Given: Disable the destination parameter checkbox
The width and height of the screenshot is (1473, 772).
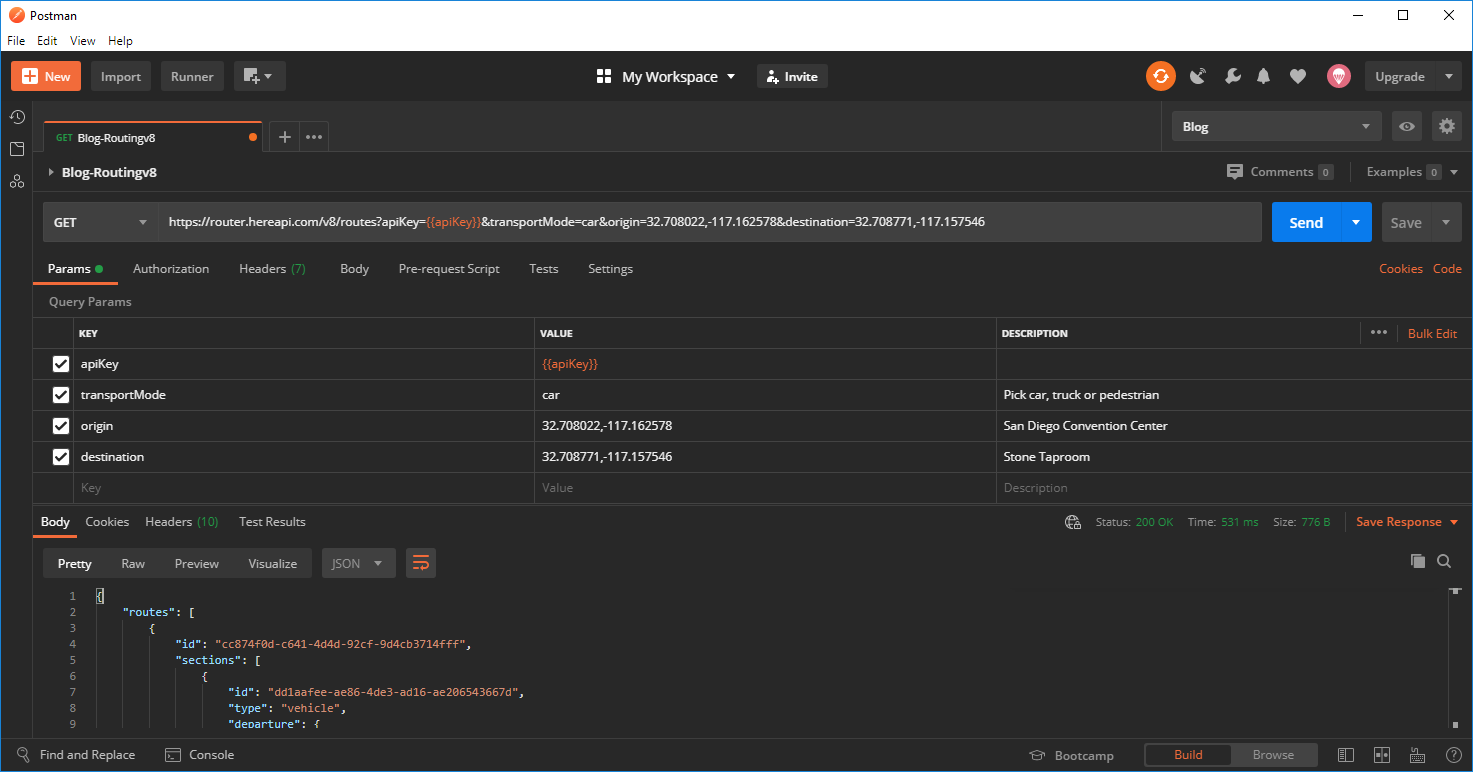Looking at the screenshot, I should pyautogui.click(x=61, y=457).
